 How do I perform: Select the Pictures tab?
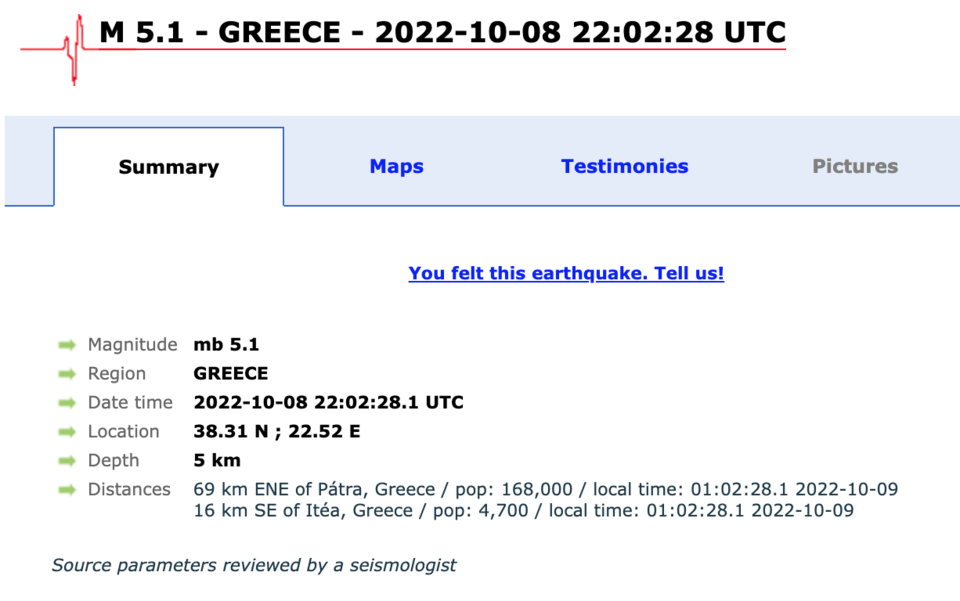(x=855, y=167)
